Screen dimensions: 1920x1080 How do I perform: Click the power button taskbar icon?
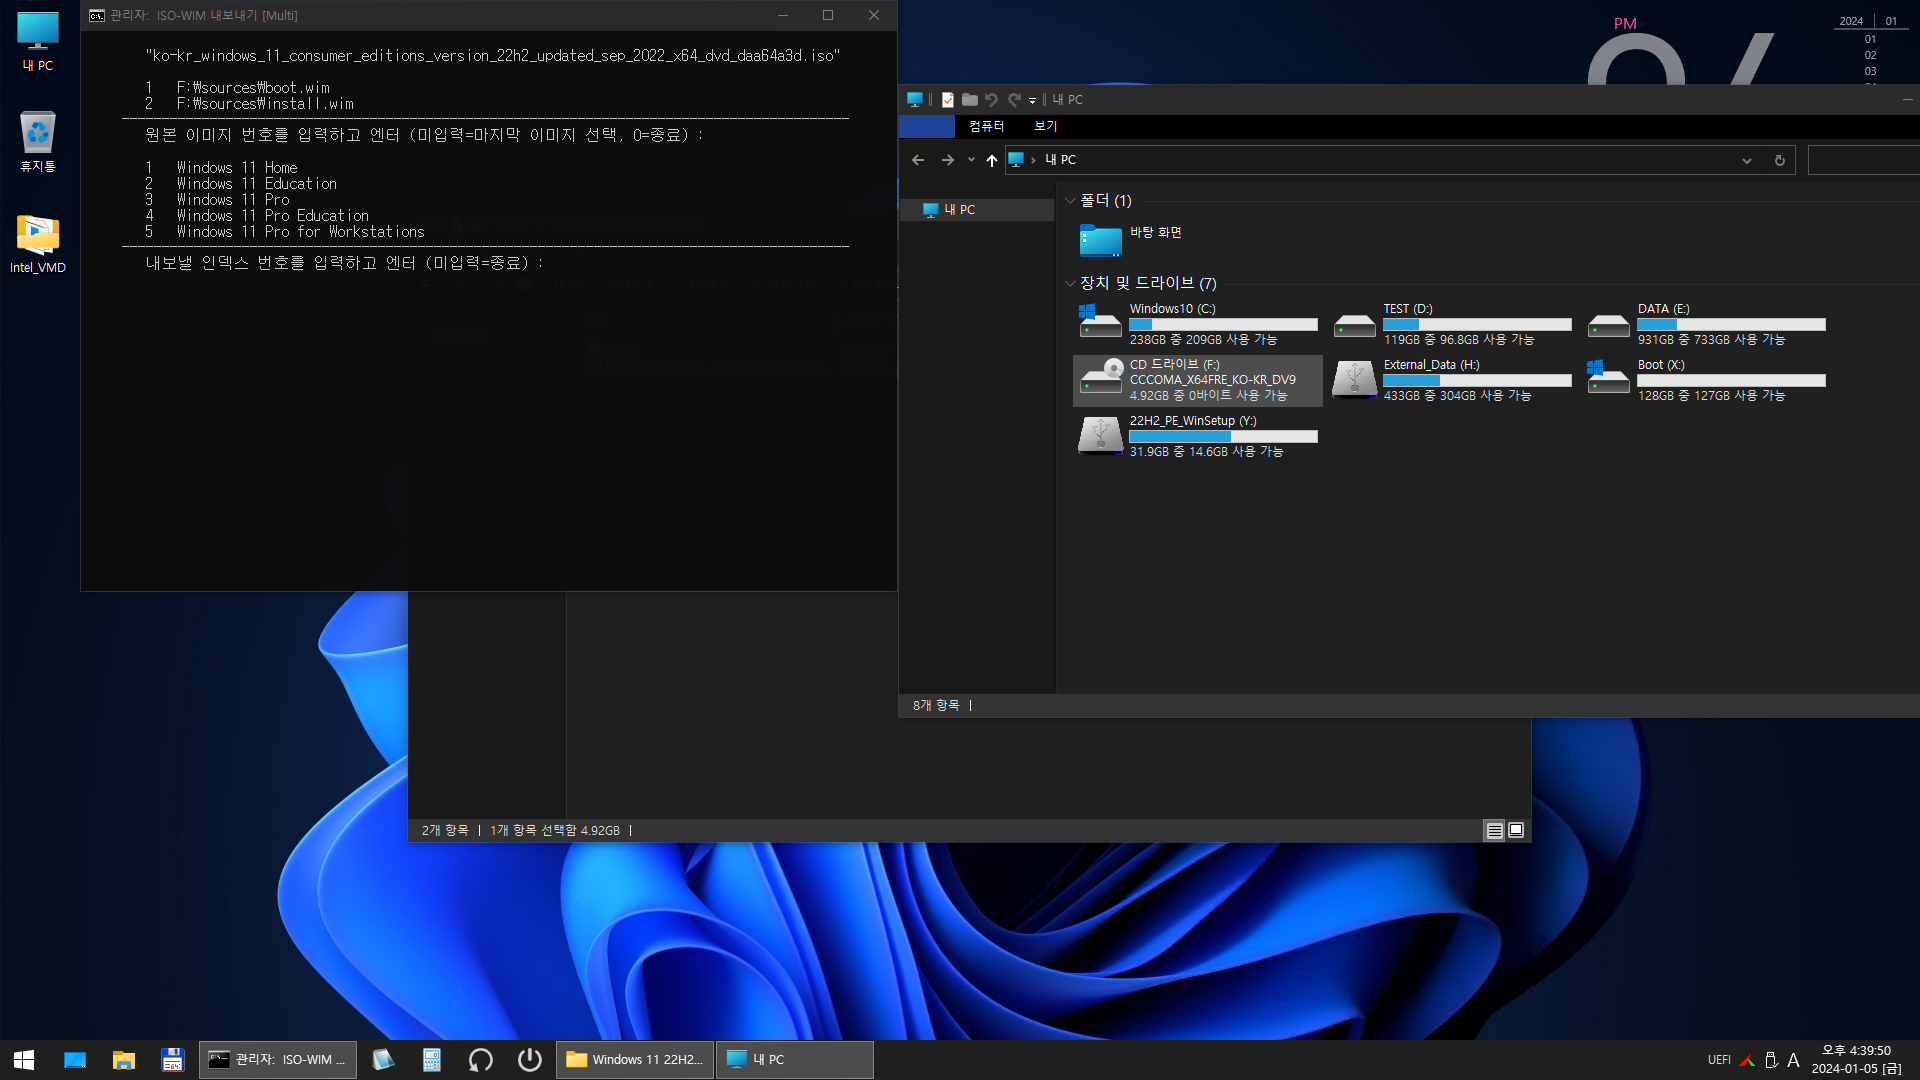pyautogui.click(x=530, y=1060)
